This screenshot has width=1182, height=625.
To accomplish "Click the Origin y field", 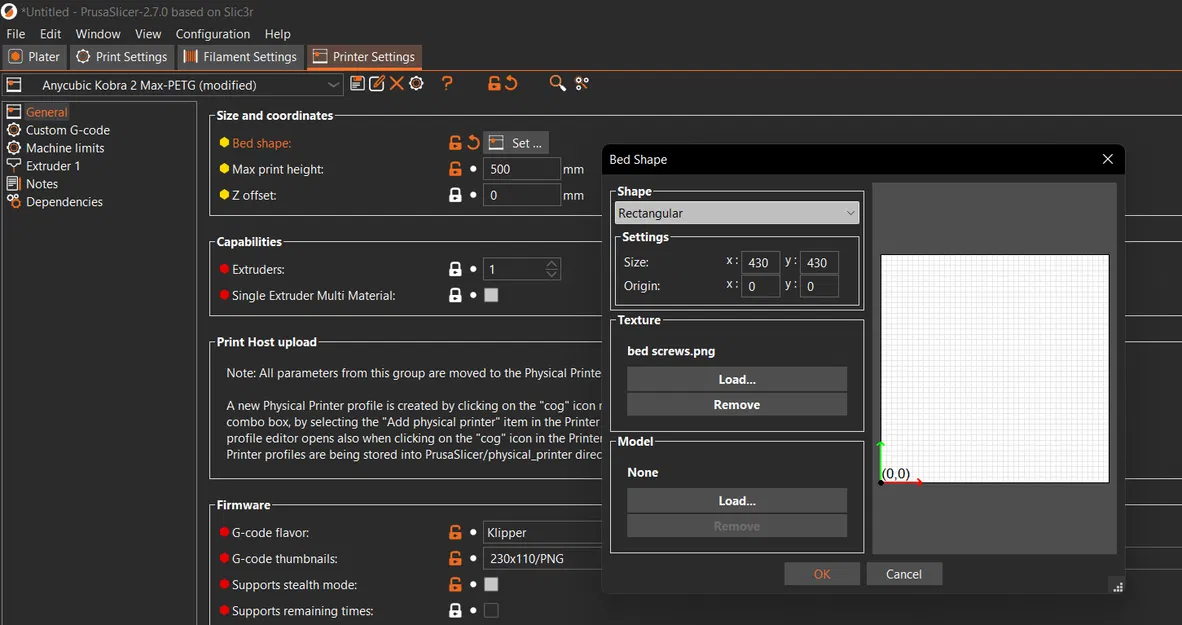I will (819, 286).
